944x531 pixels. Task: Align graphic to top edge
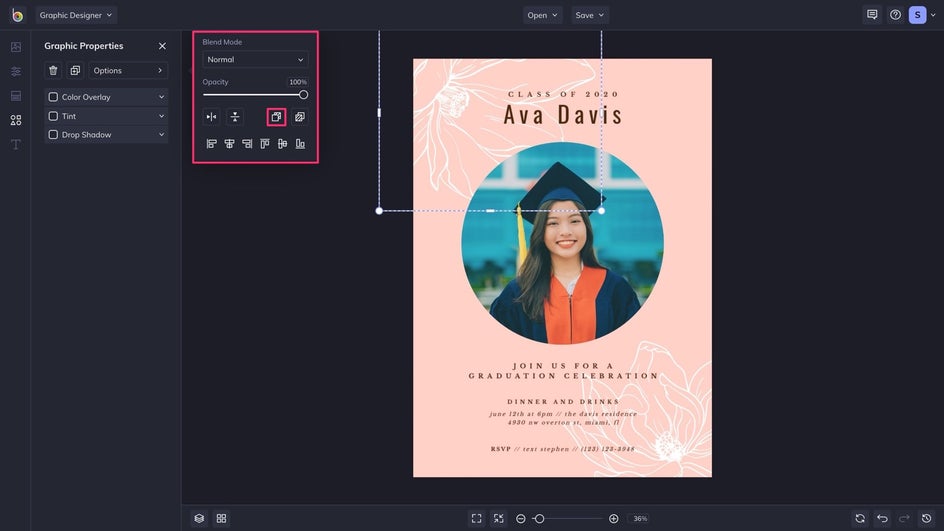tap(265, 144)
